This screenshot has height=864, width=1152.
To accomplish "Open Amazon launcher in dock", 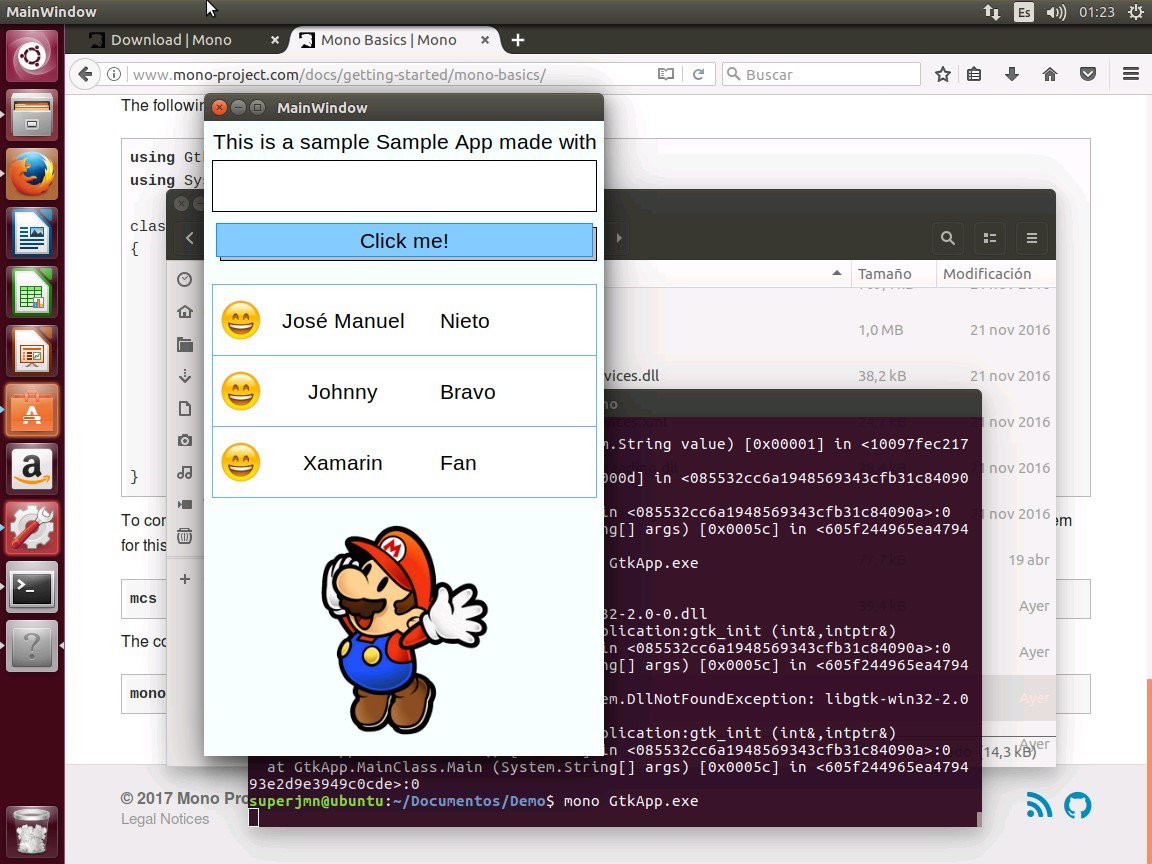I will click(32, 469).
